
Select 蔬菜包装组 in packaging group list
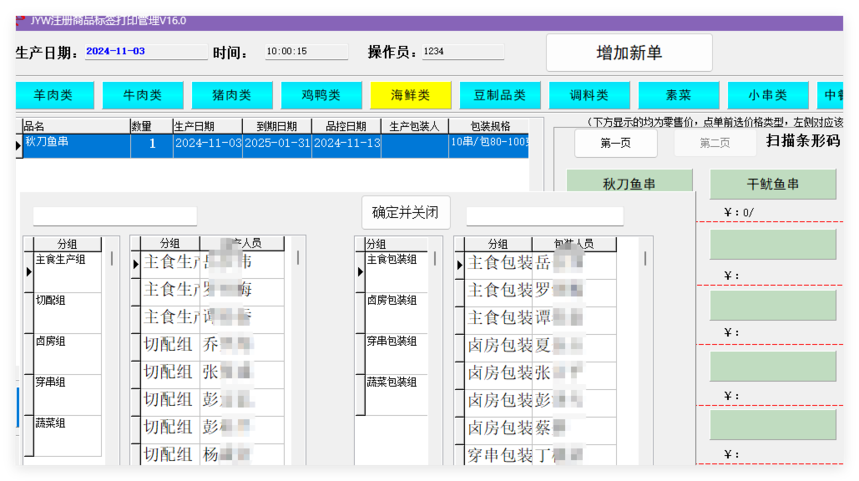pos(396,395)
